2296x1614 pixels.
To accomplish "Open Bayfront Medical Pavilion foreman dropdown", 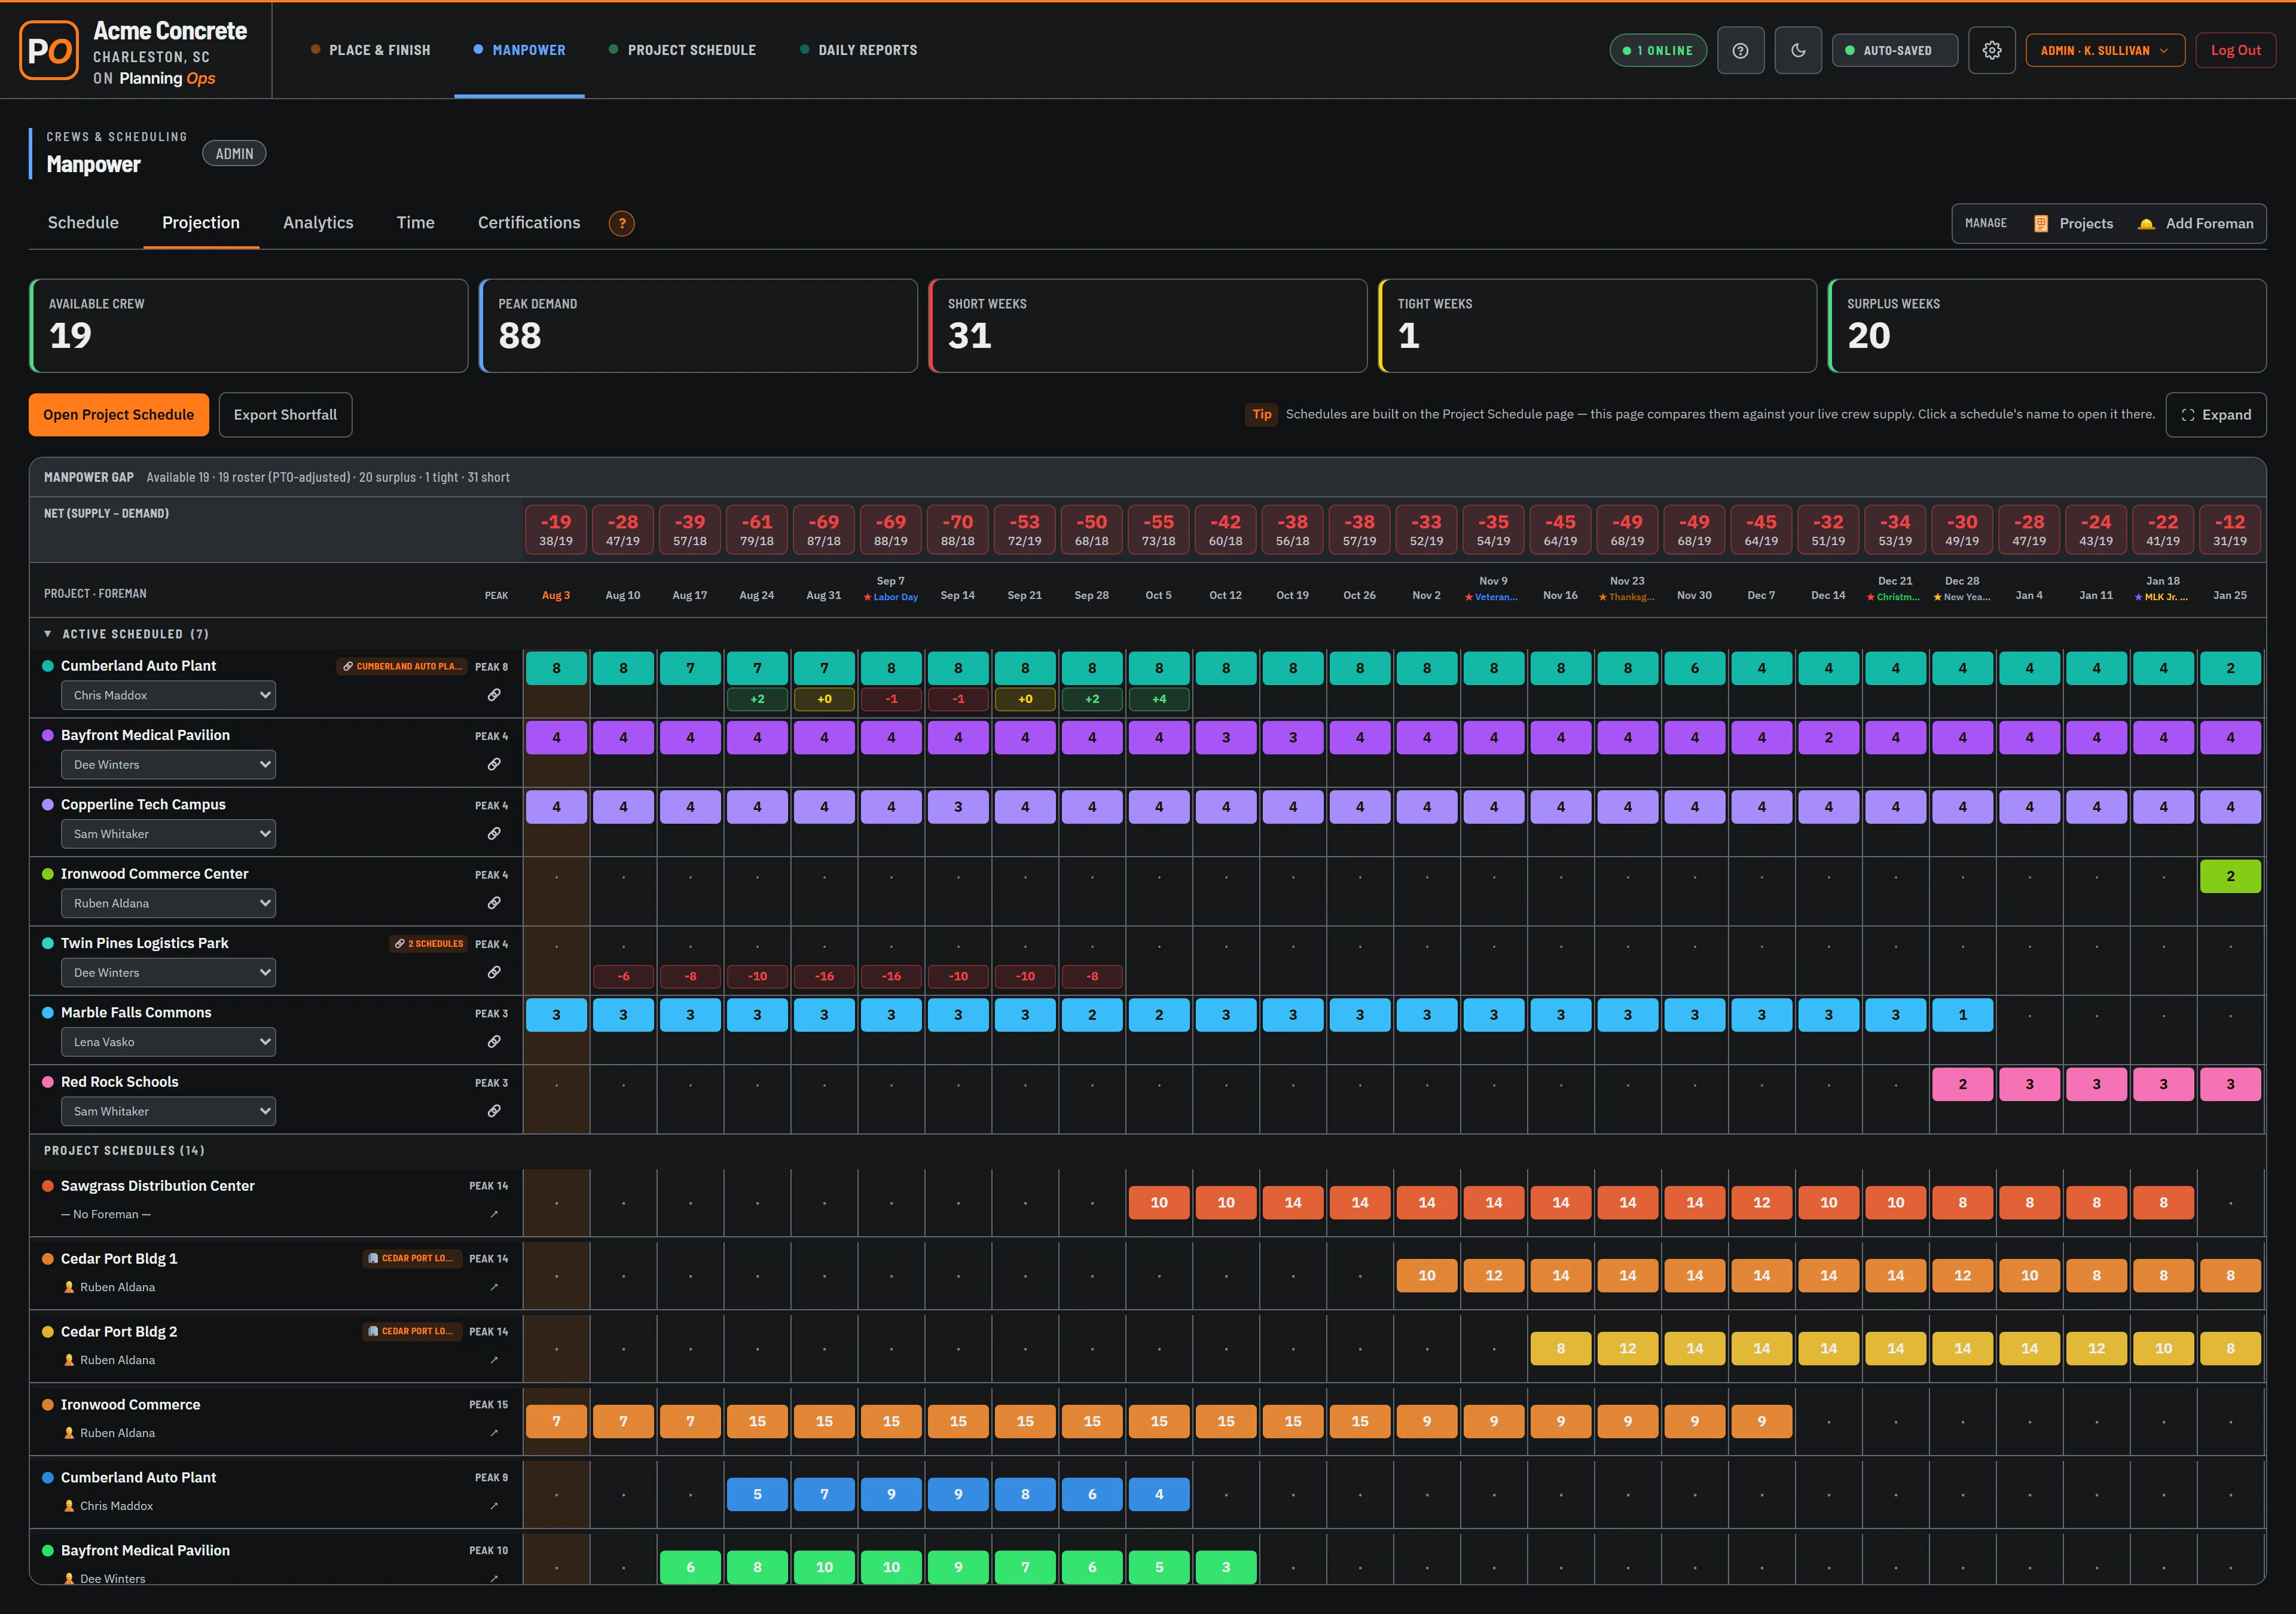I will coord(168,764).
